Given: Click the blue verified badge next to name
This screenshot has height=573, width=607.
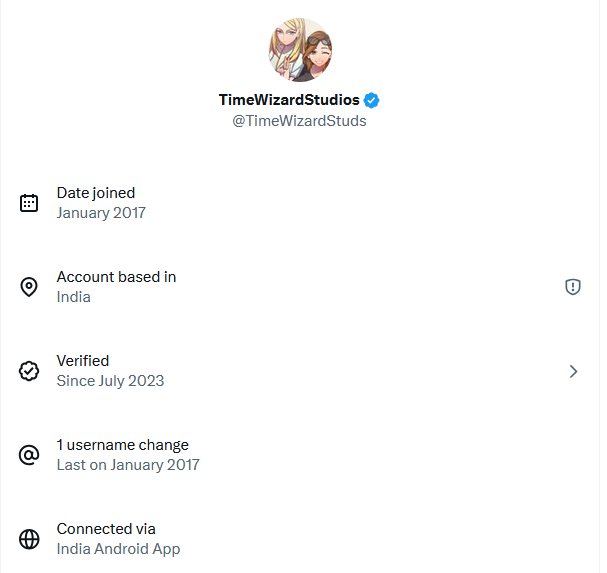Looking at the screenshot, I should pyautogui.click(x=371, y=100).
